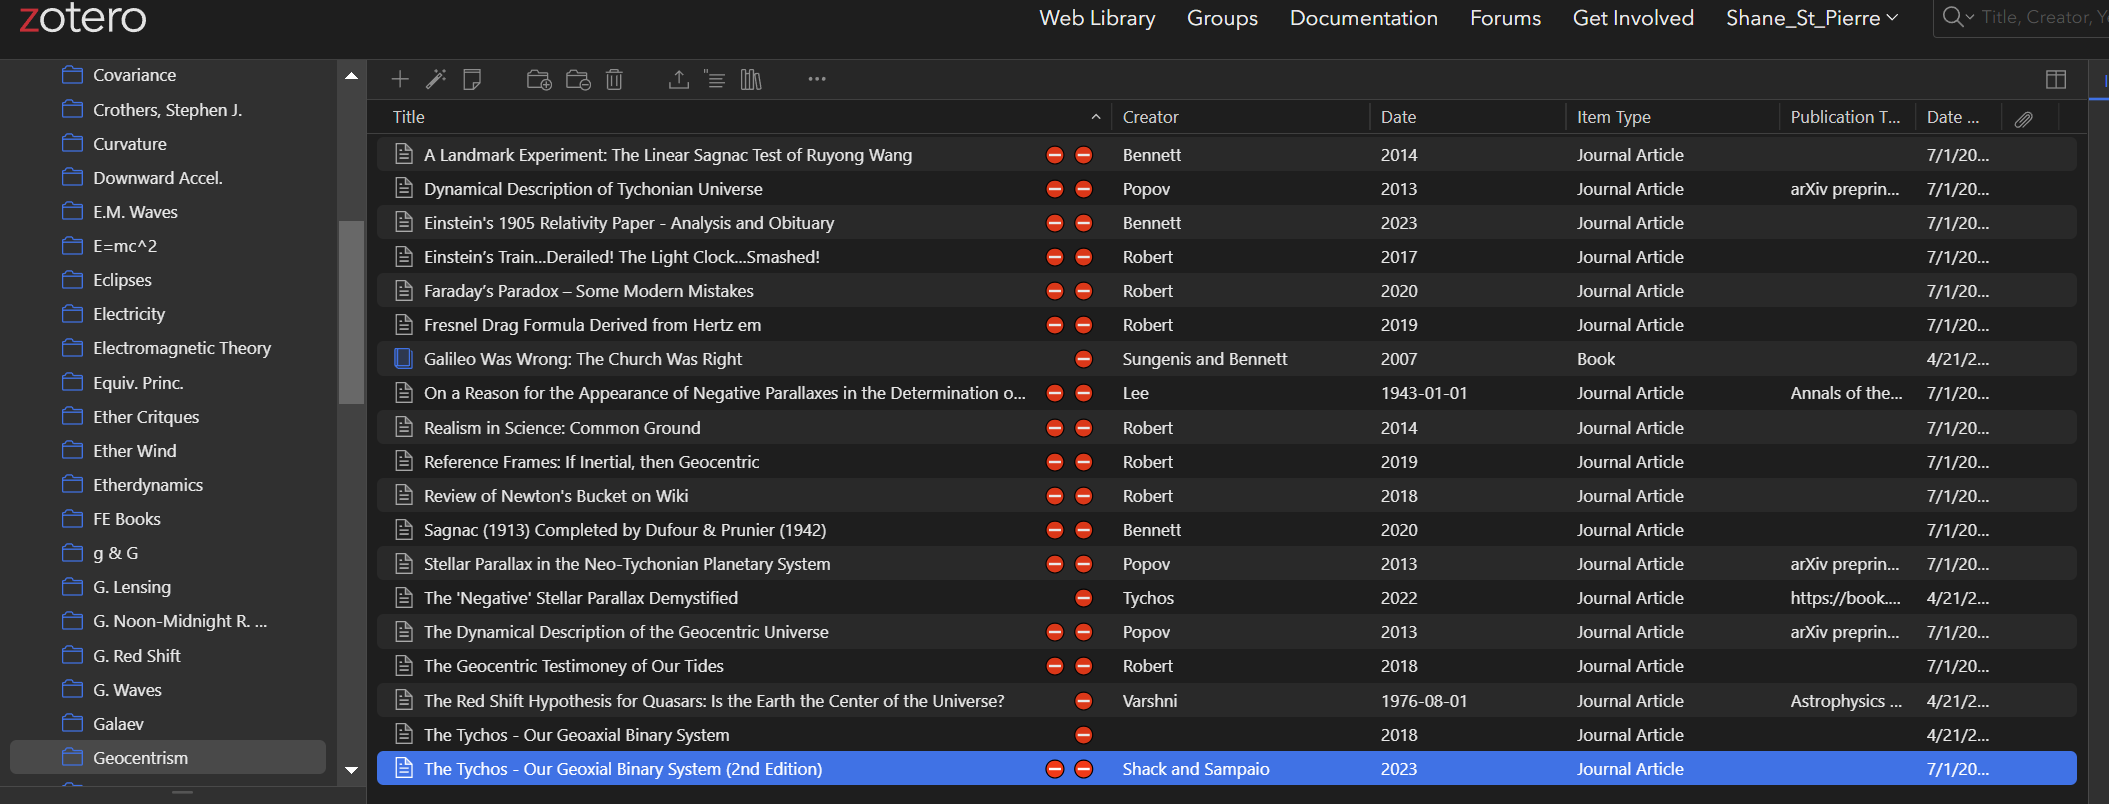This screenshot has width=2109, height=804.
Task: Click the collections sidebar scrollbar thumb
Action: point(351,311)
